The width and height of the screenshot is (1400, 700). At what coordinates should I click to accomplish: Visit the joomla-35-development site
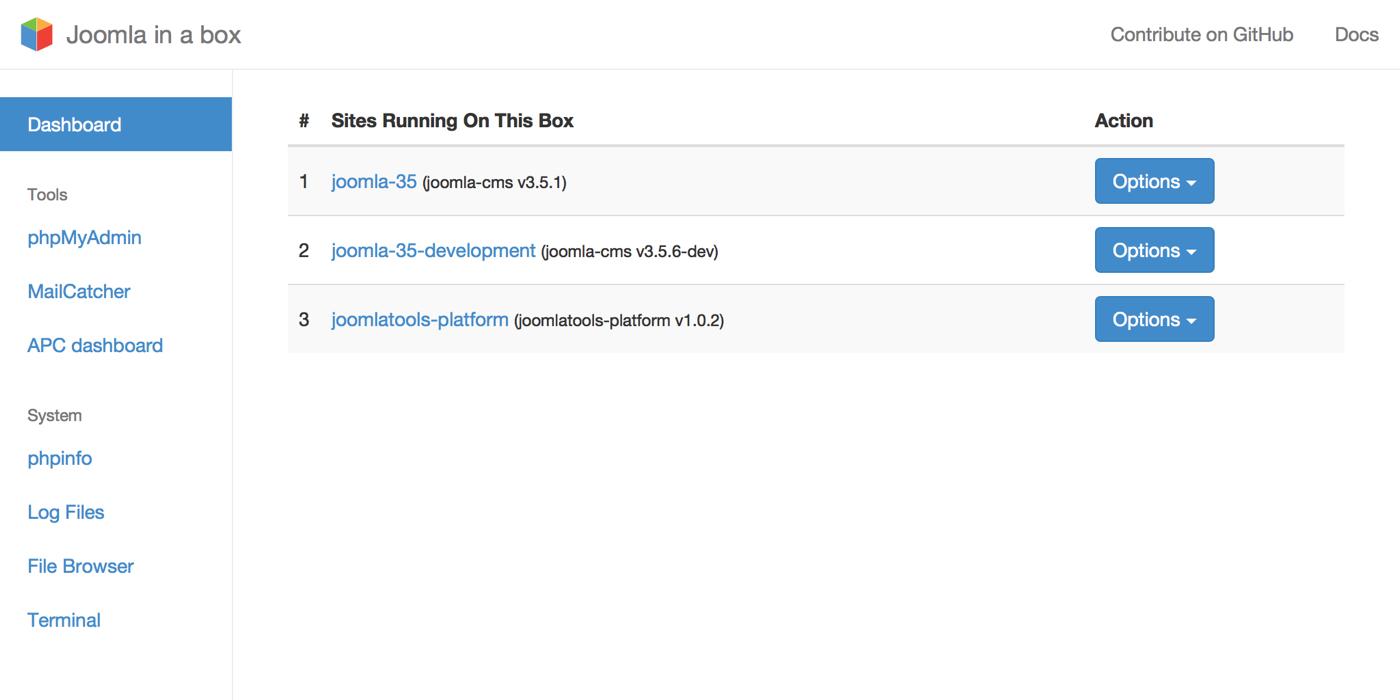pyautogui.click(x=433, y=251)
